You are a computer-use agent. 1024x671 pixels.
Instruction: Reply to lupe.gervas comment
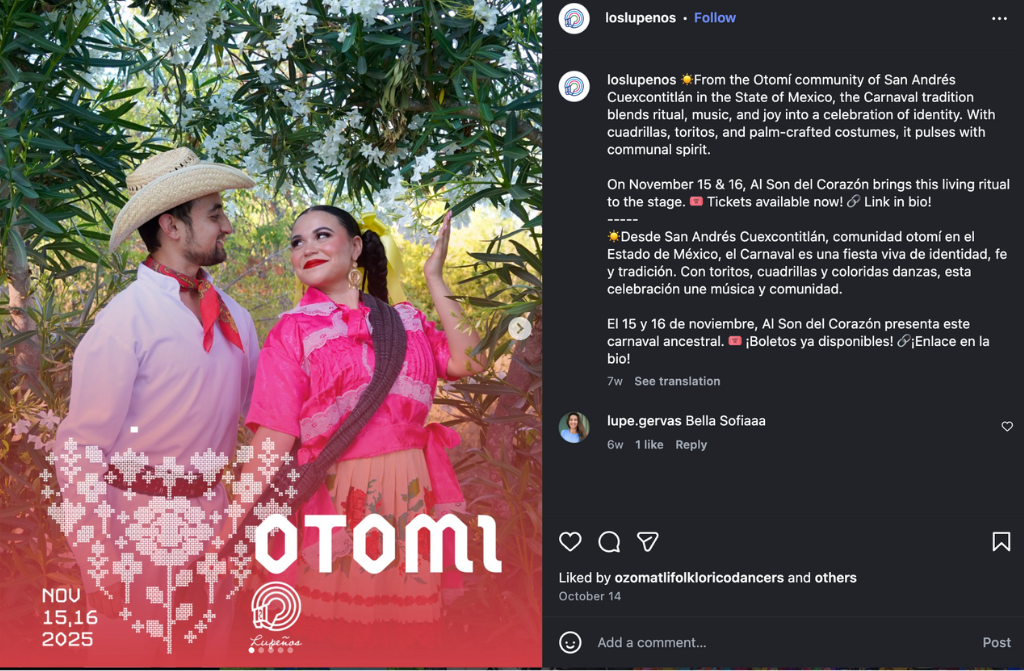coord(691,444)
